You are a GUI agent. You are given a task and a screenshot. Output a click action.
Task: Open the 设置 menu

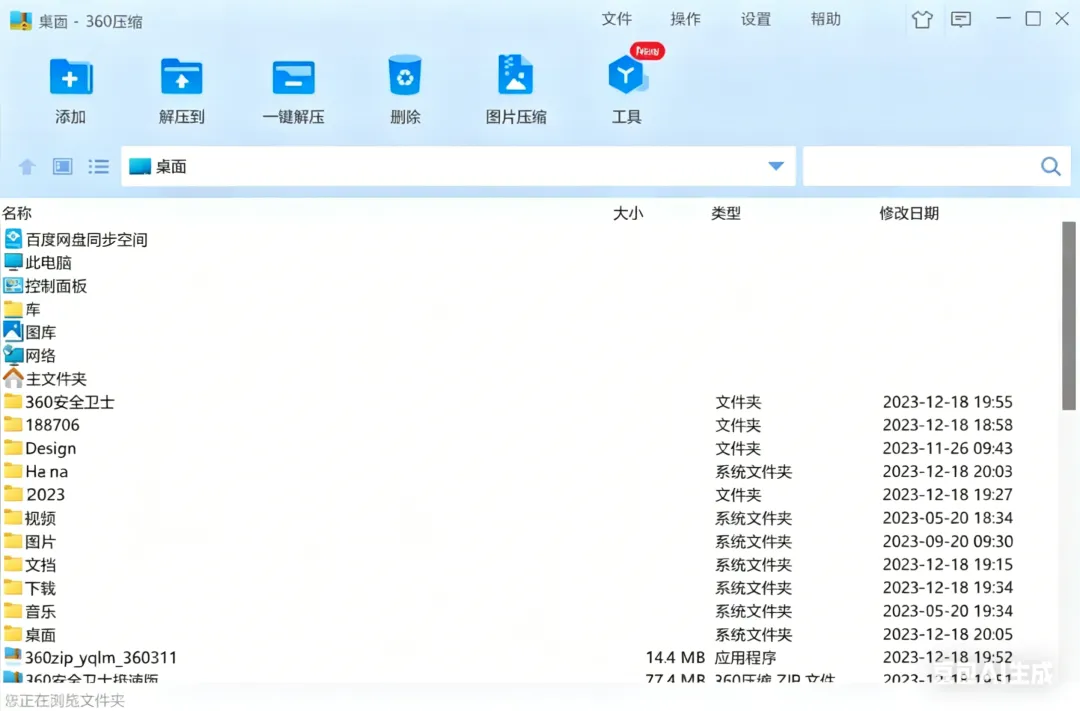(x=756, y=19)
